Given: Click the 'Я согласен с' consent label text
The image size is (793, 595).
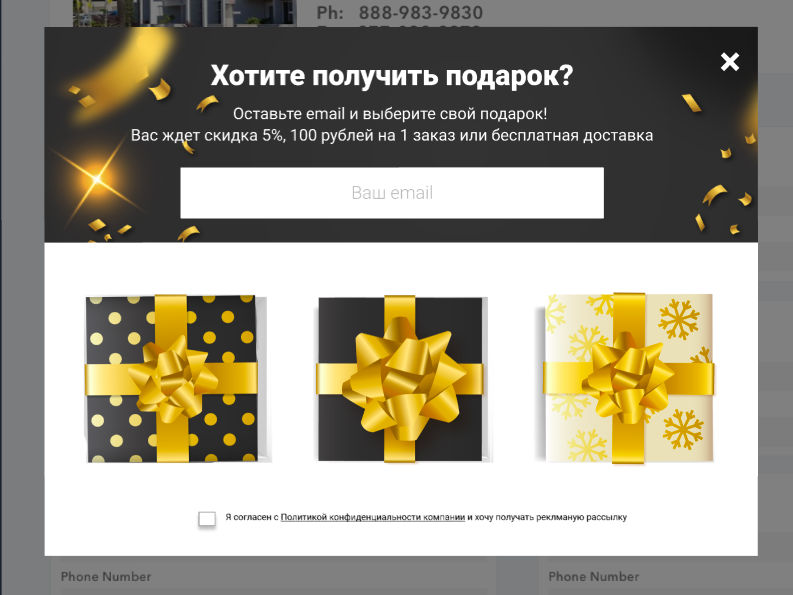Looking at the screenshot, I should (252, 517).
